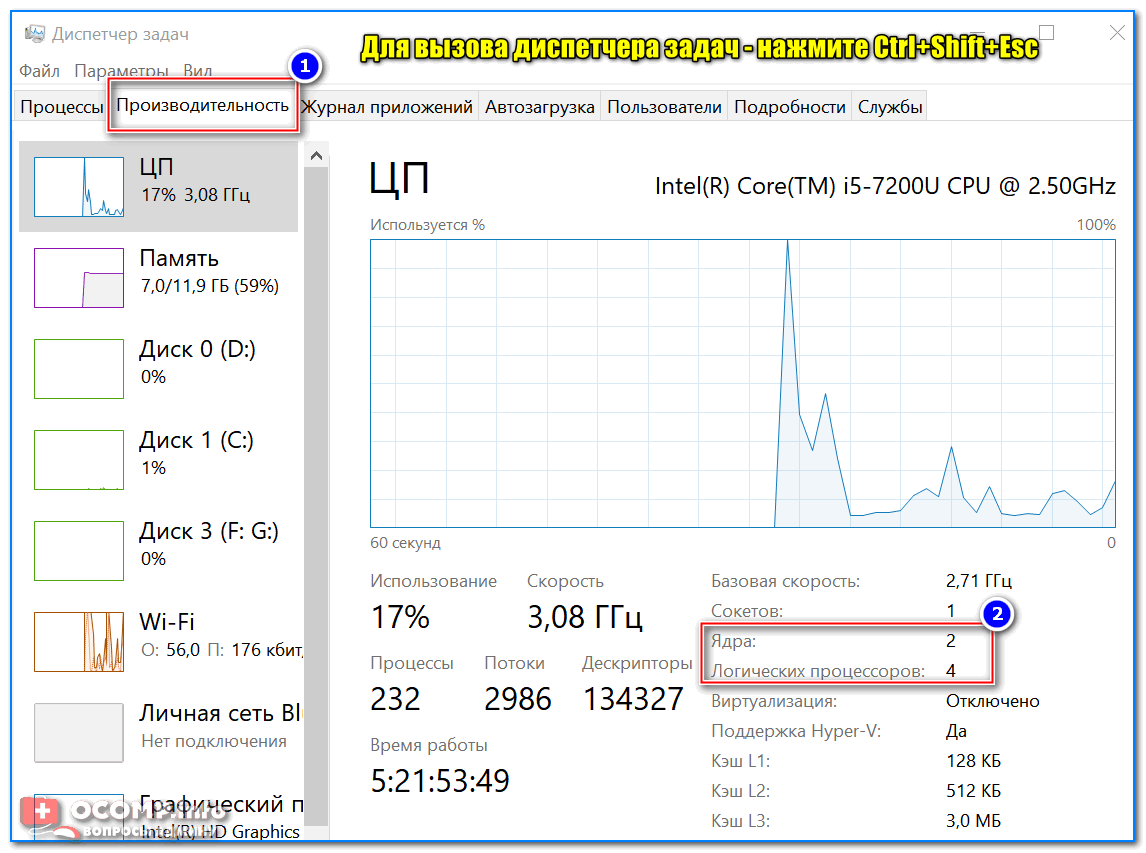Click the main CPU usage graph
The width and height of the screenshot is (1146, 853).
tap(742, 383)
